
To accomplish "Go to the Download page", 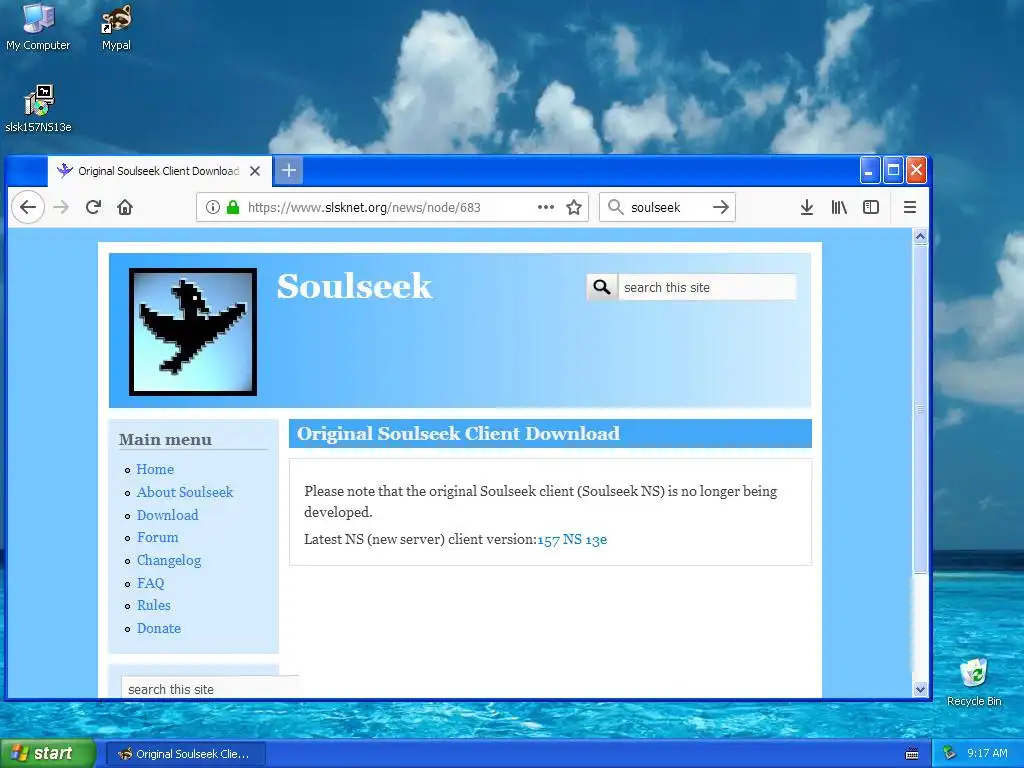I will point(167,515).
